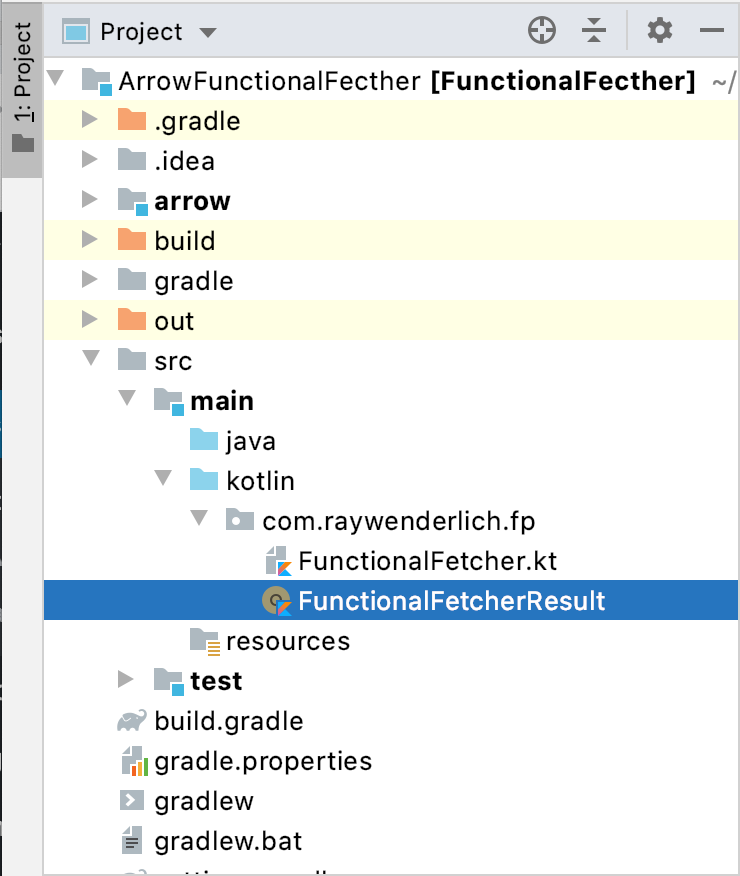The image size is (740, 876).
Task: Open the Project panel settings gear
Action: (x=660, y=30)
